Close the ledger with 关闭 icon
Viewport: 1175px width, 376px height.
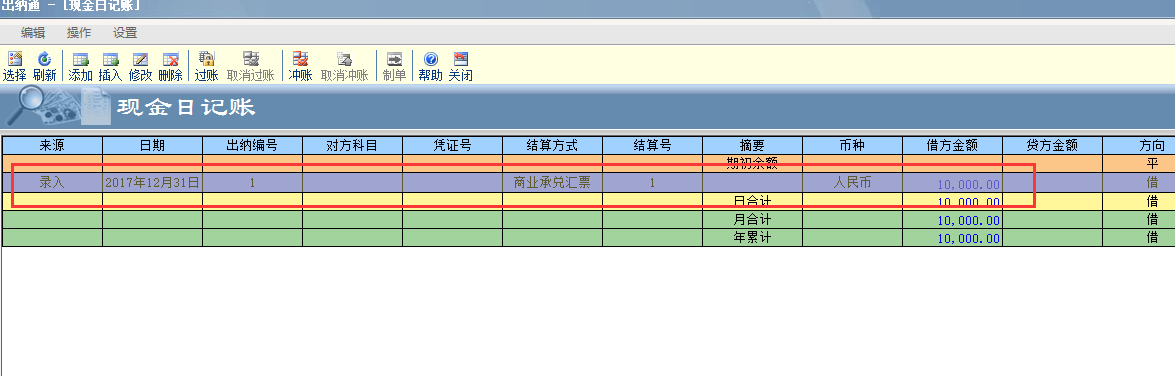point(460,66)
